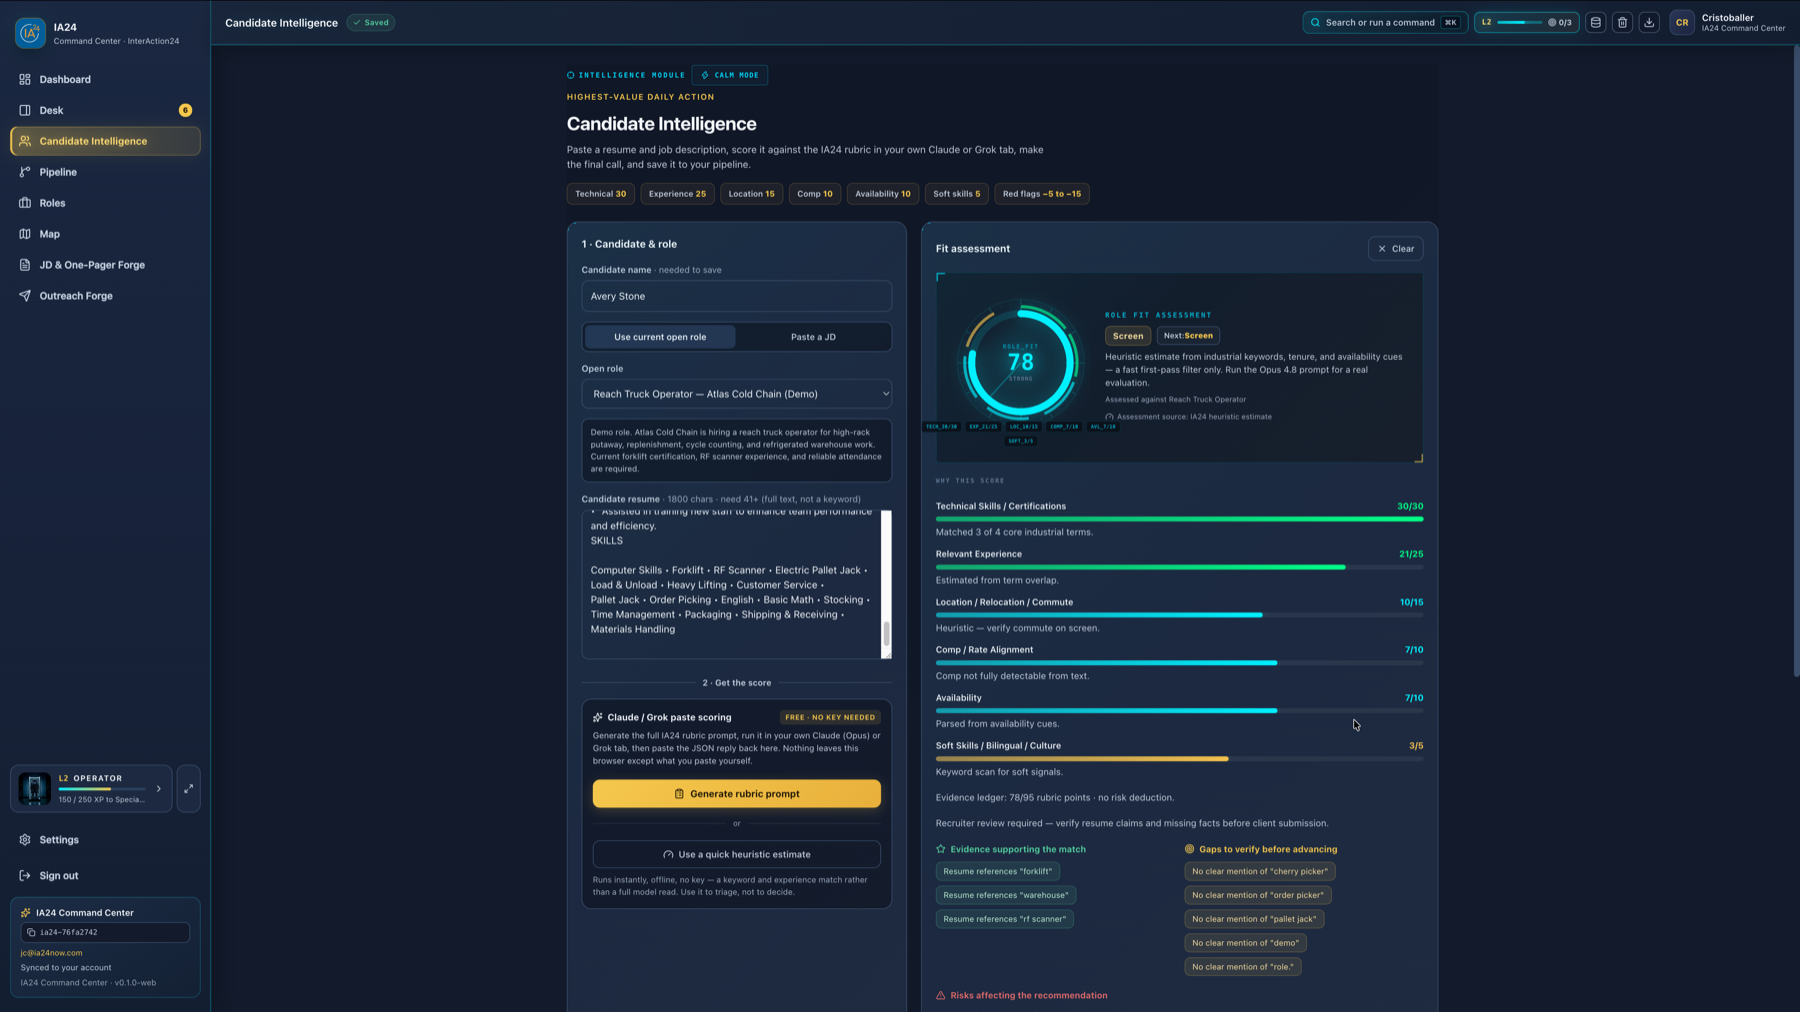Click the Next: Screen badge
Image resolution: width=1800 pixels, height=1012 pixels.
pos(1188,336)
